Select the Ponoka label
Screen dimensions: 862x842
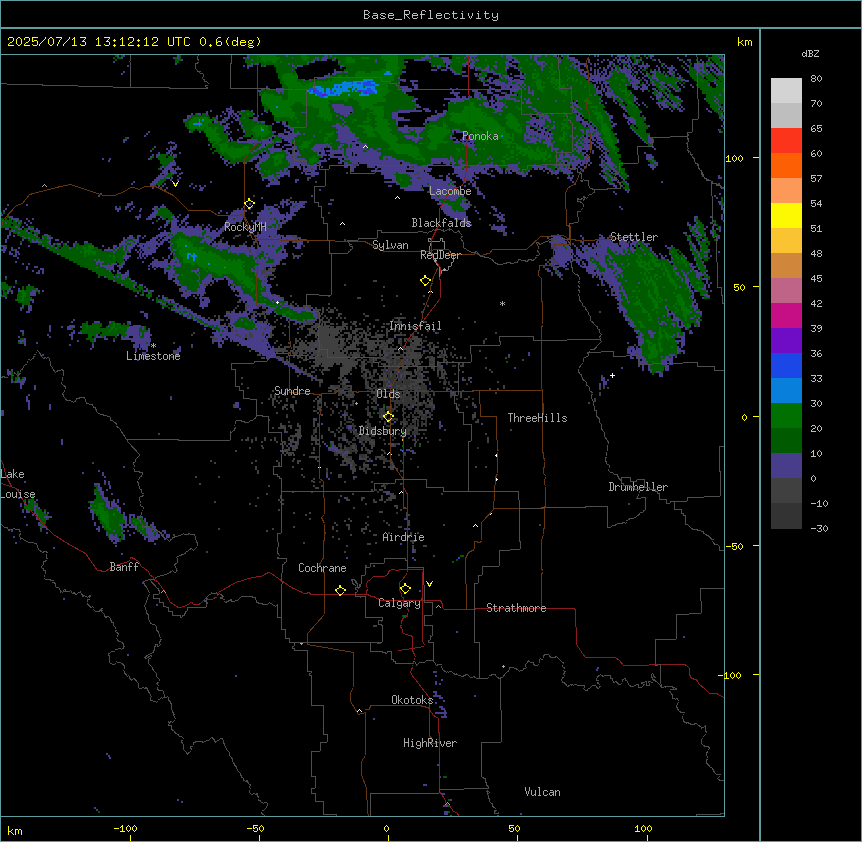tap(480, 136)
